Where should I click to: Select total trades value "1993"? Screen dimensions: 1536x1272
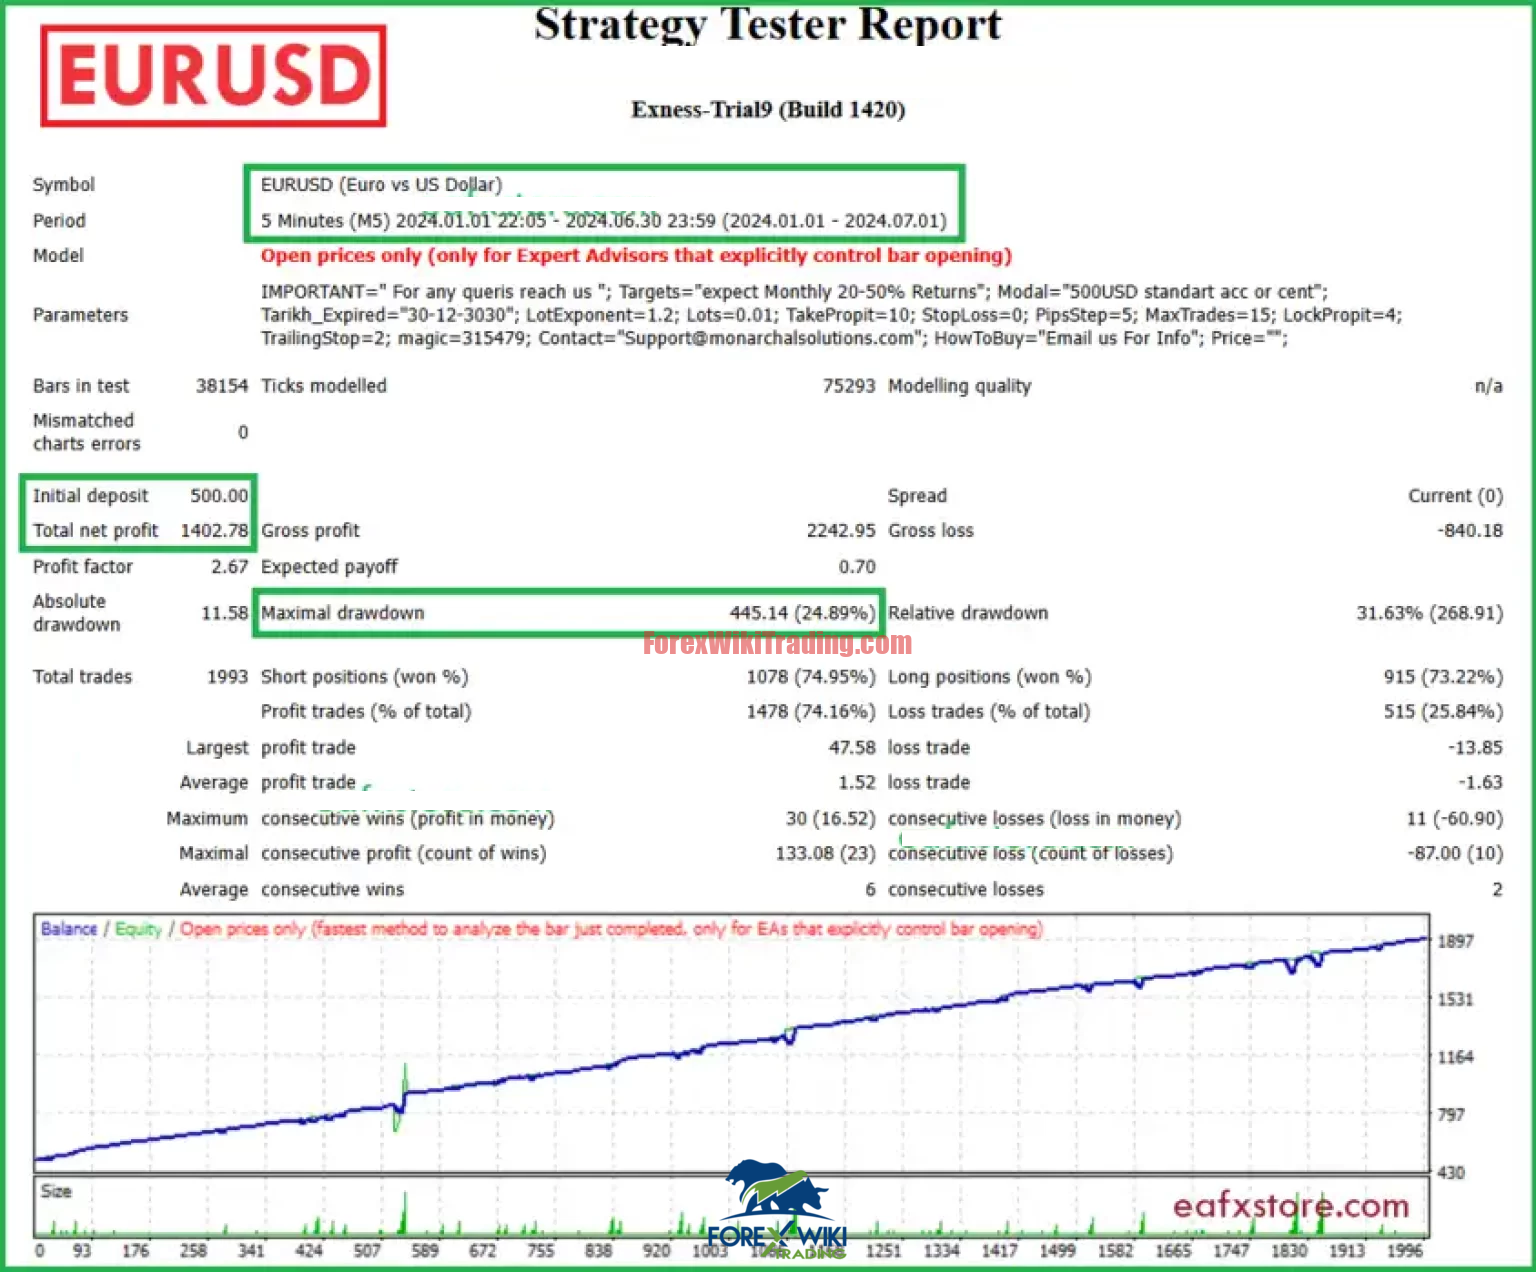pos(227,677)
